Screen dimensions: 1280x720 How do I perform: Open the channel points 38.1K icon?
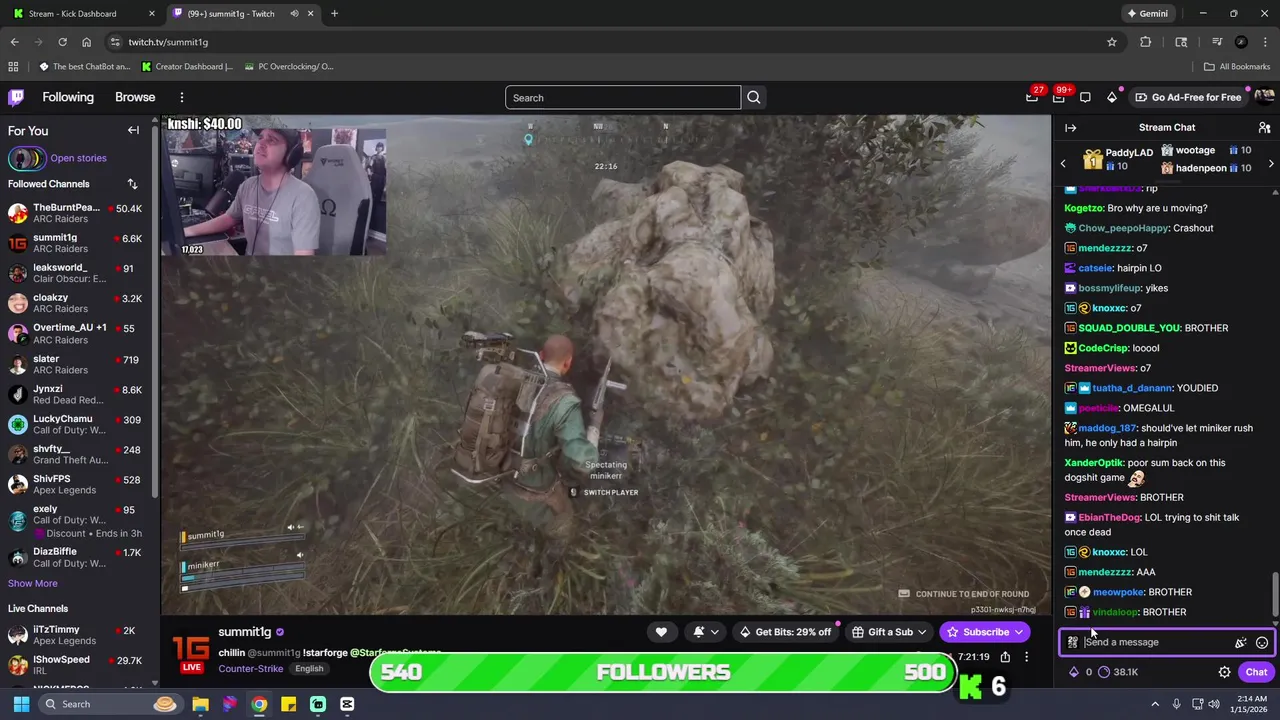click(1117, 672)
